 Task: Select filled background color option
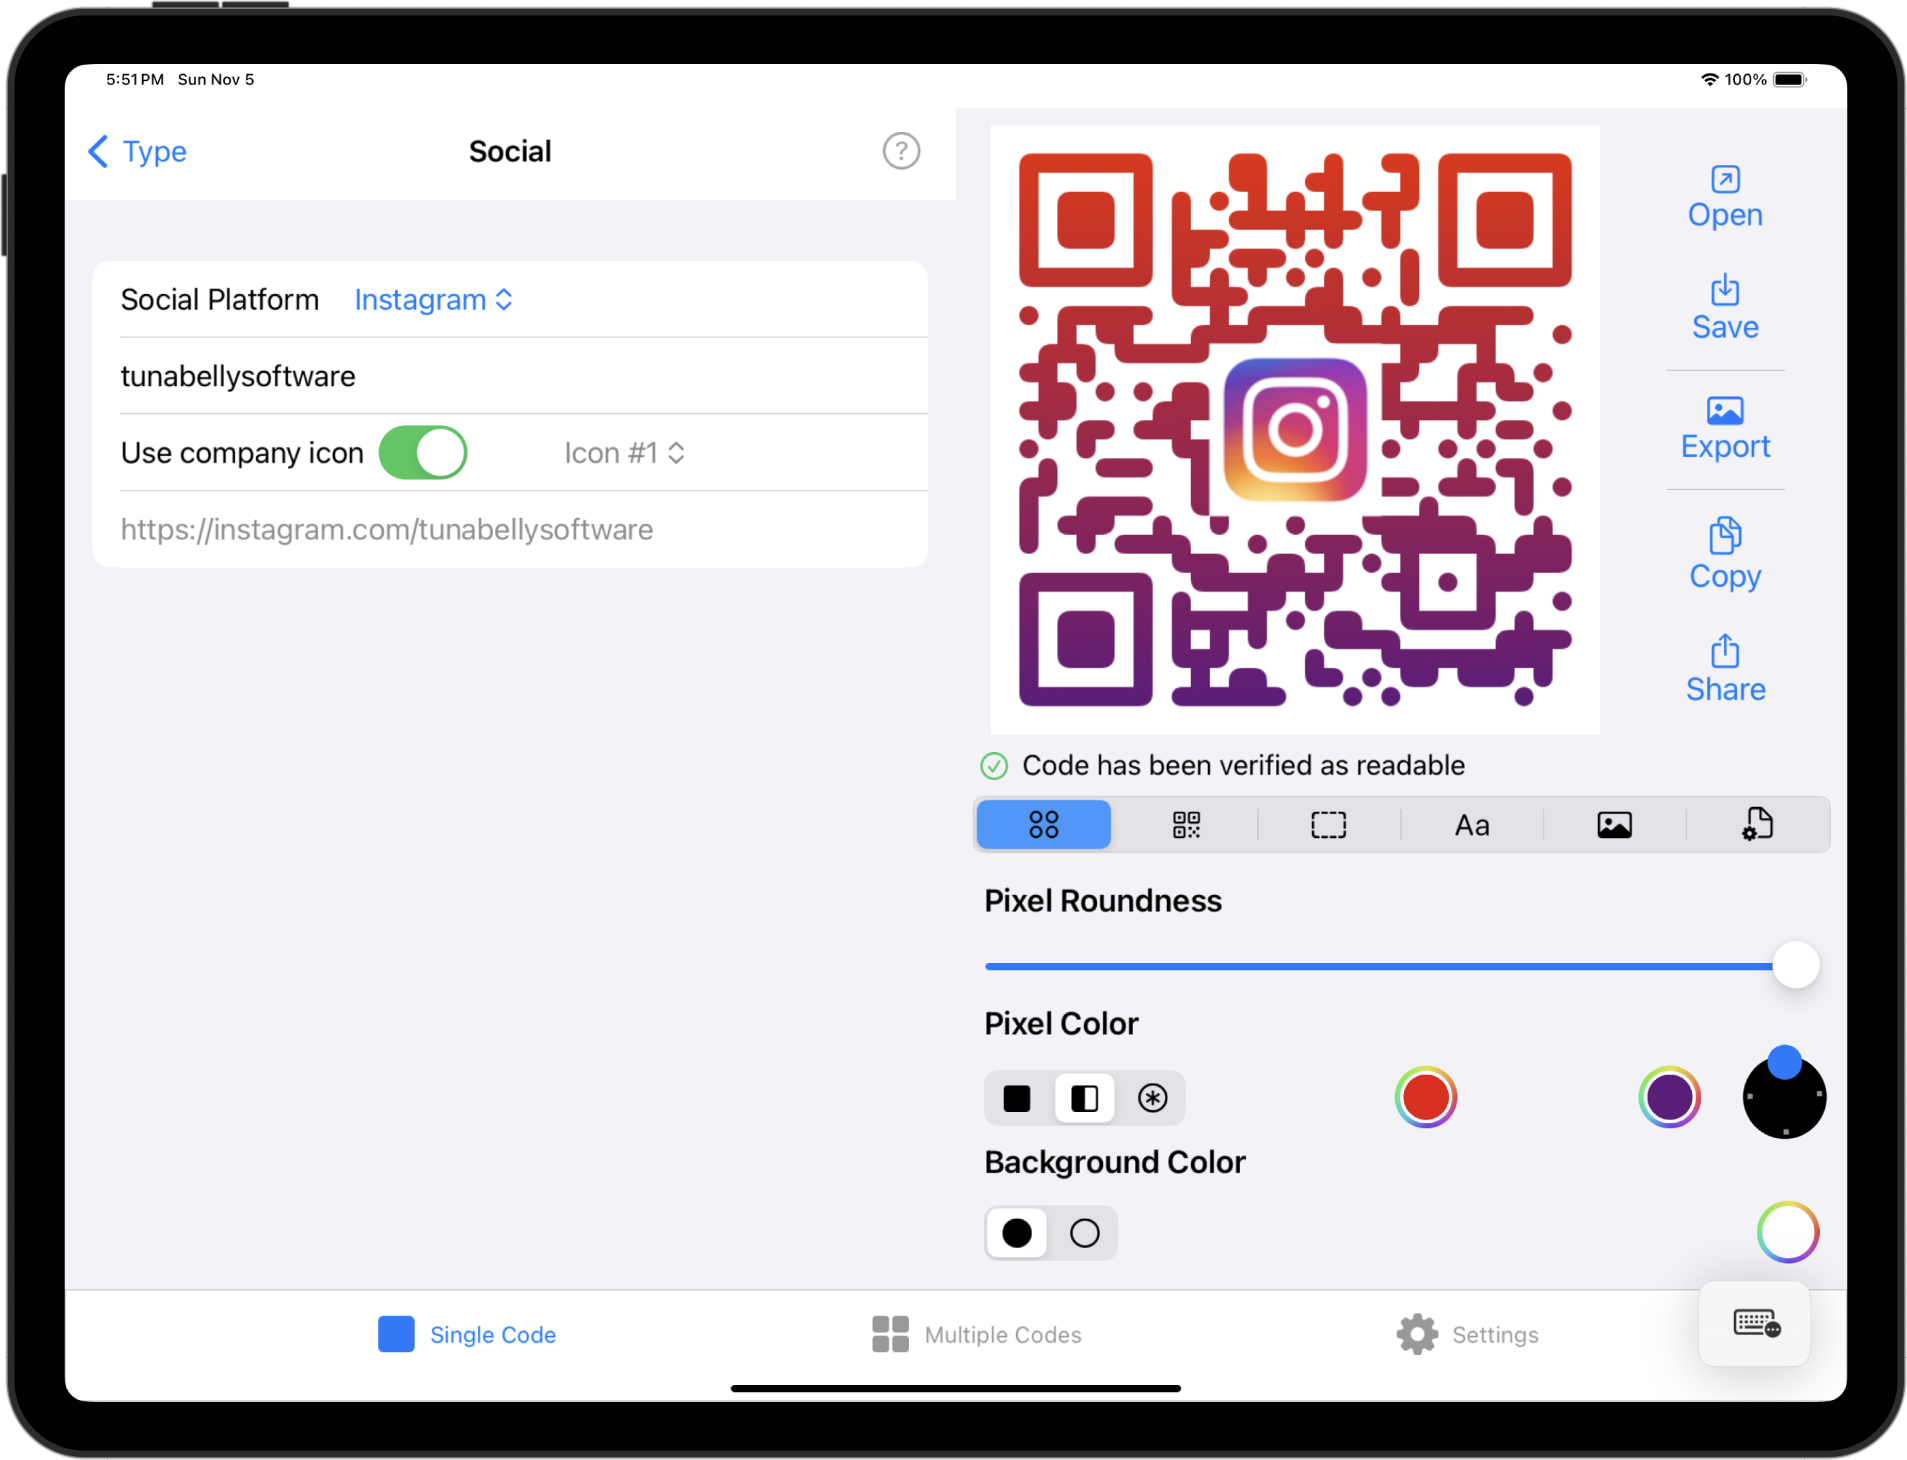[x=1017, y=1233]
